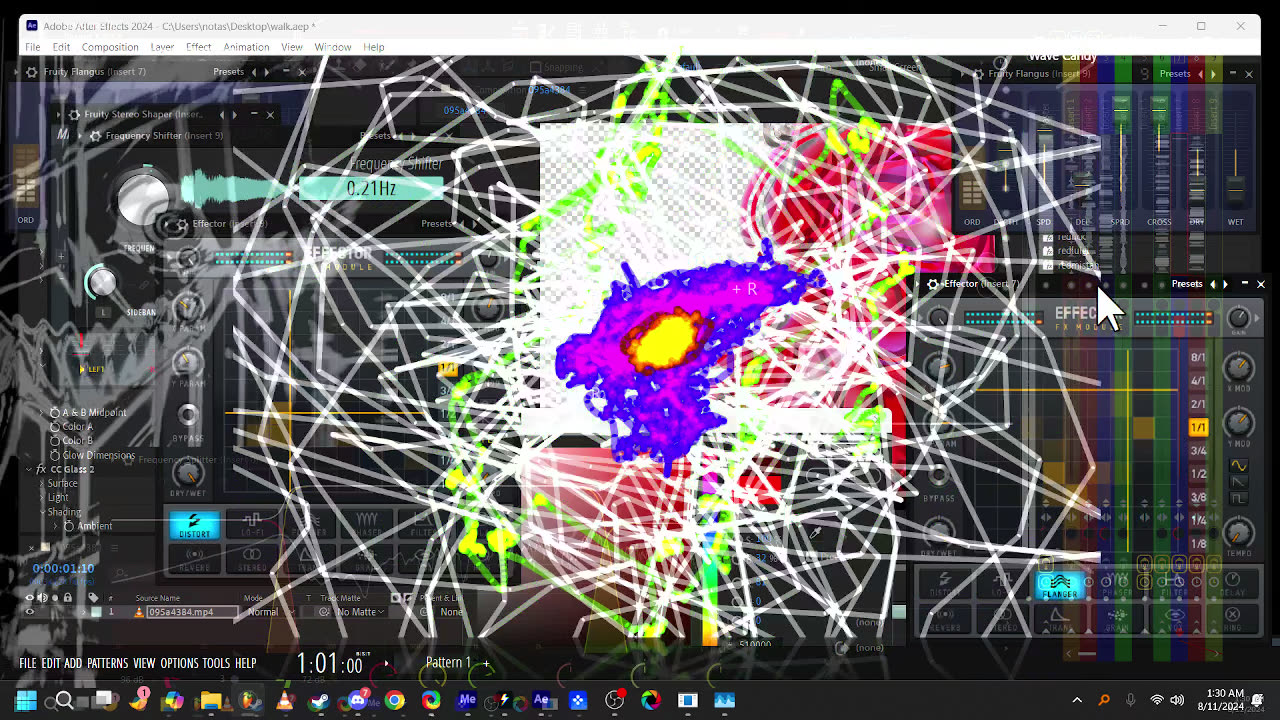Toggle the L button in Frequency Shifter
1280x720 pixels.
(103, 313)
